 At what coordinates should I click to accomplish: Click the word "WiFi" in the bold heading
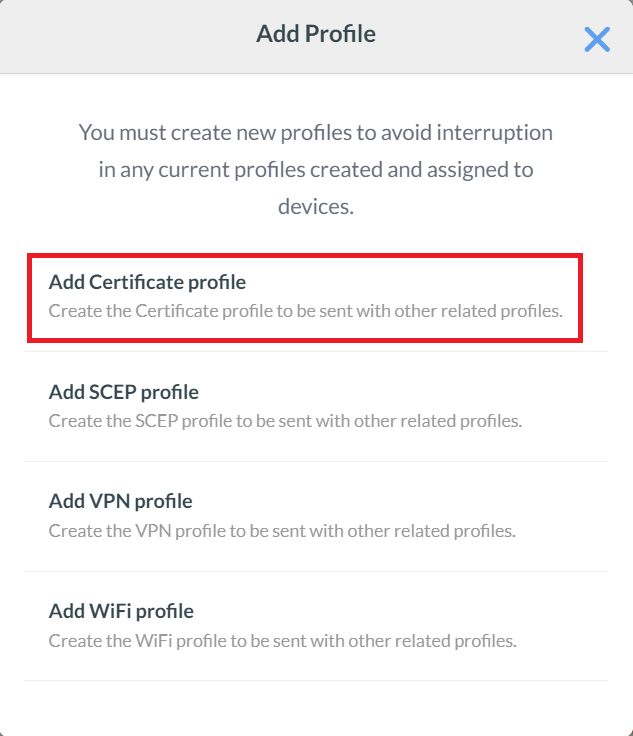(109, 610)
